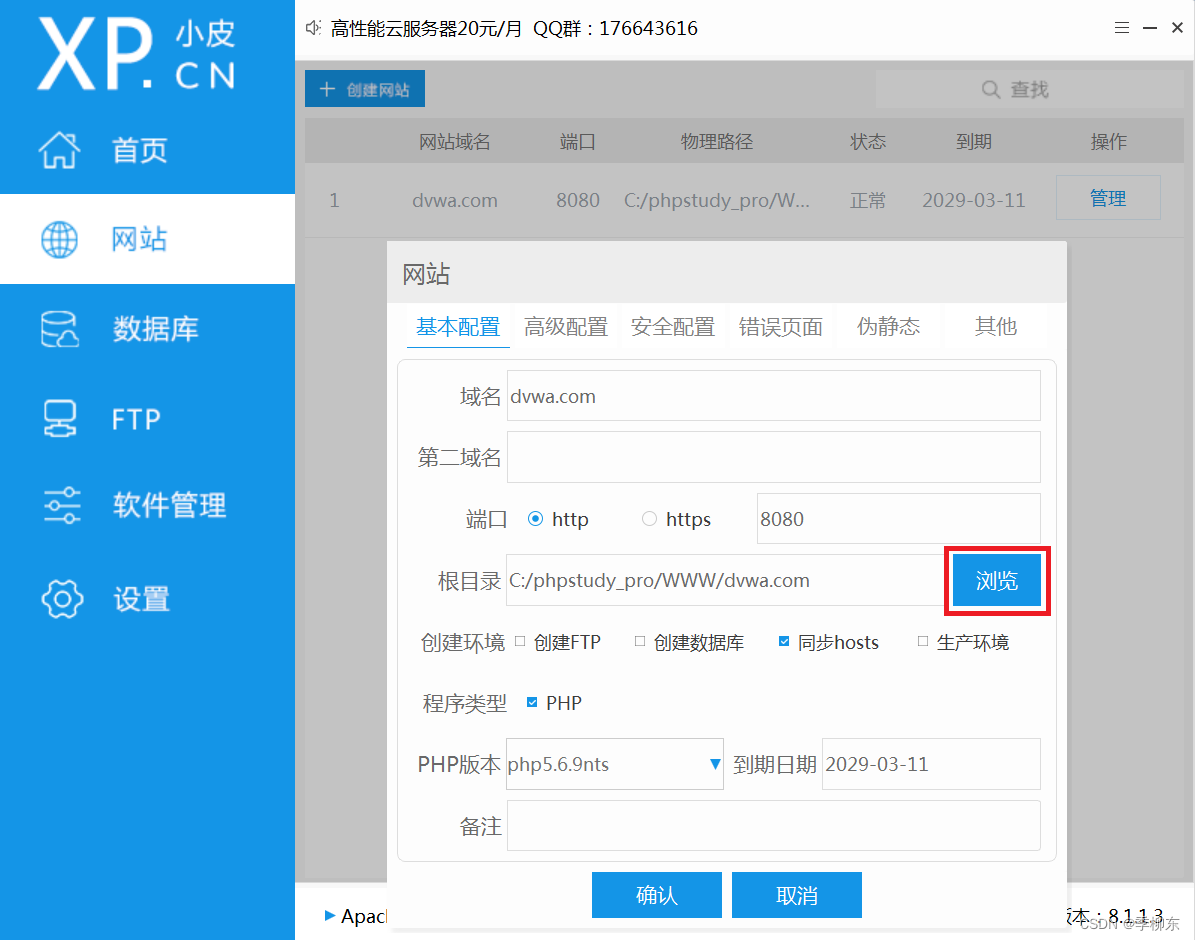
Task: Click the 取消 cancel button
Action: [x=796, y=895]
